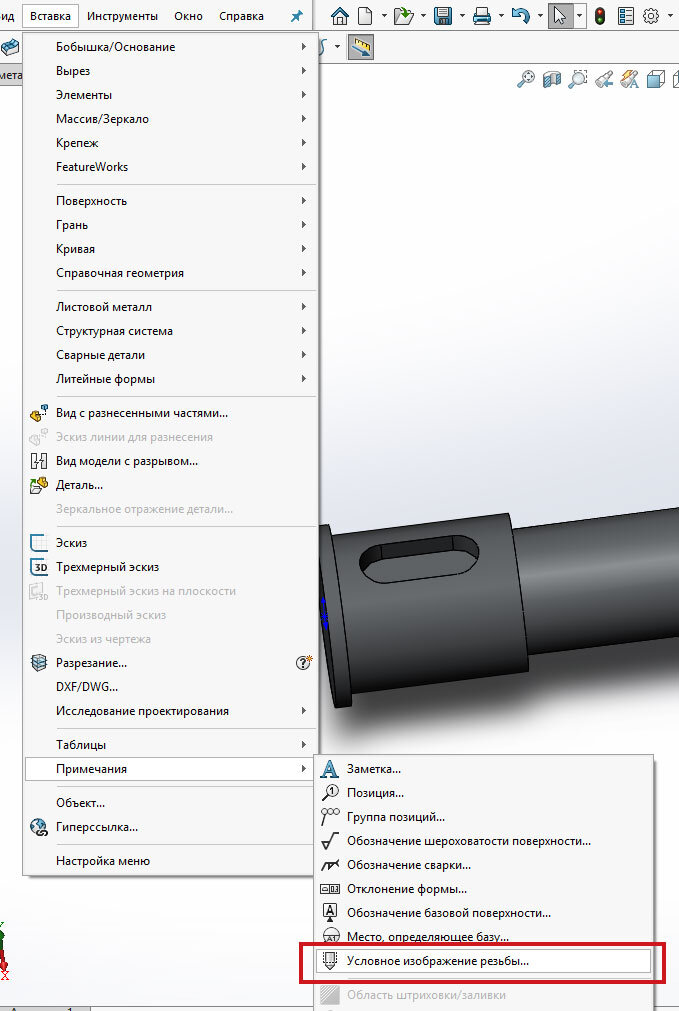Image resolution: width=679 pixels, height=1011 pixels.
Task: Open the dropdown arrow beside Undo
Action: (x=540, y=15)
